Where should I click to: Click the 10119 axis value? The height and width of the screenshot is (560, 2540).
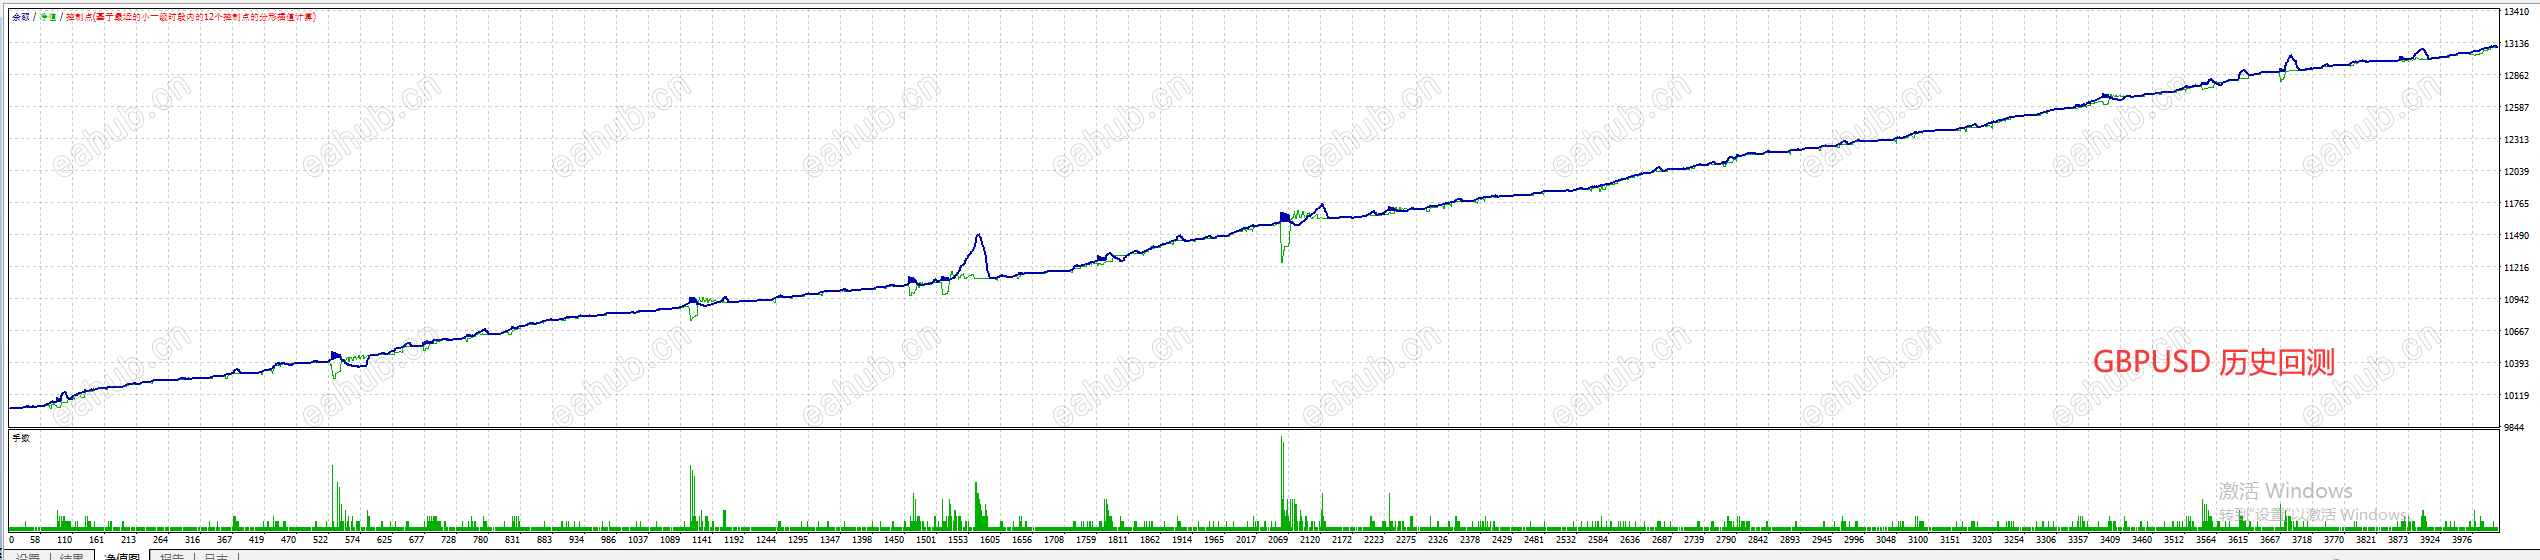coord(2516,396)
